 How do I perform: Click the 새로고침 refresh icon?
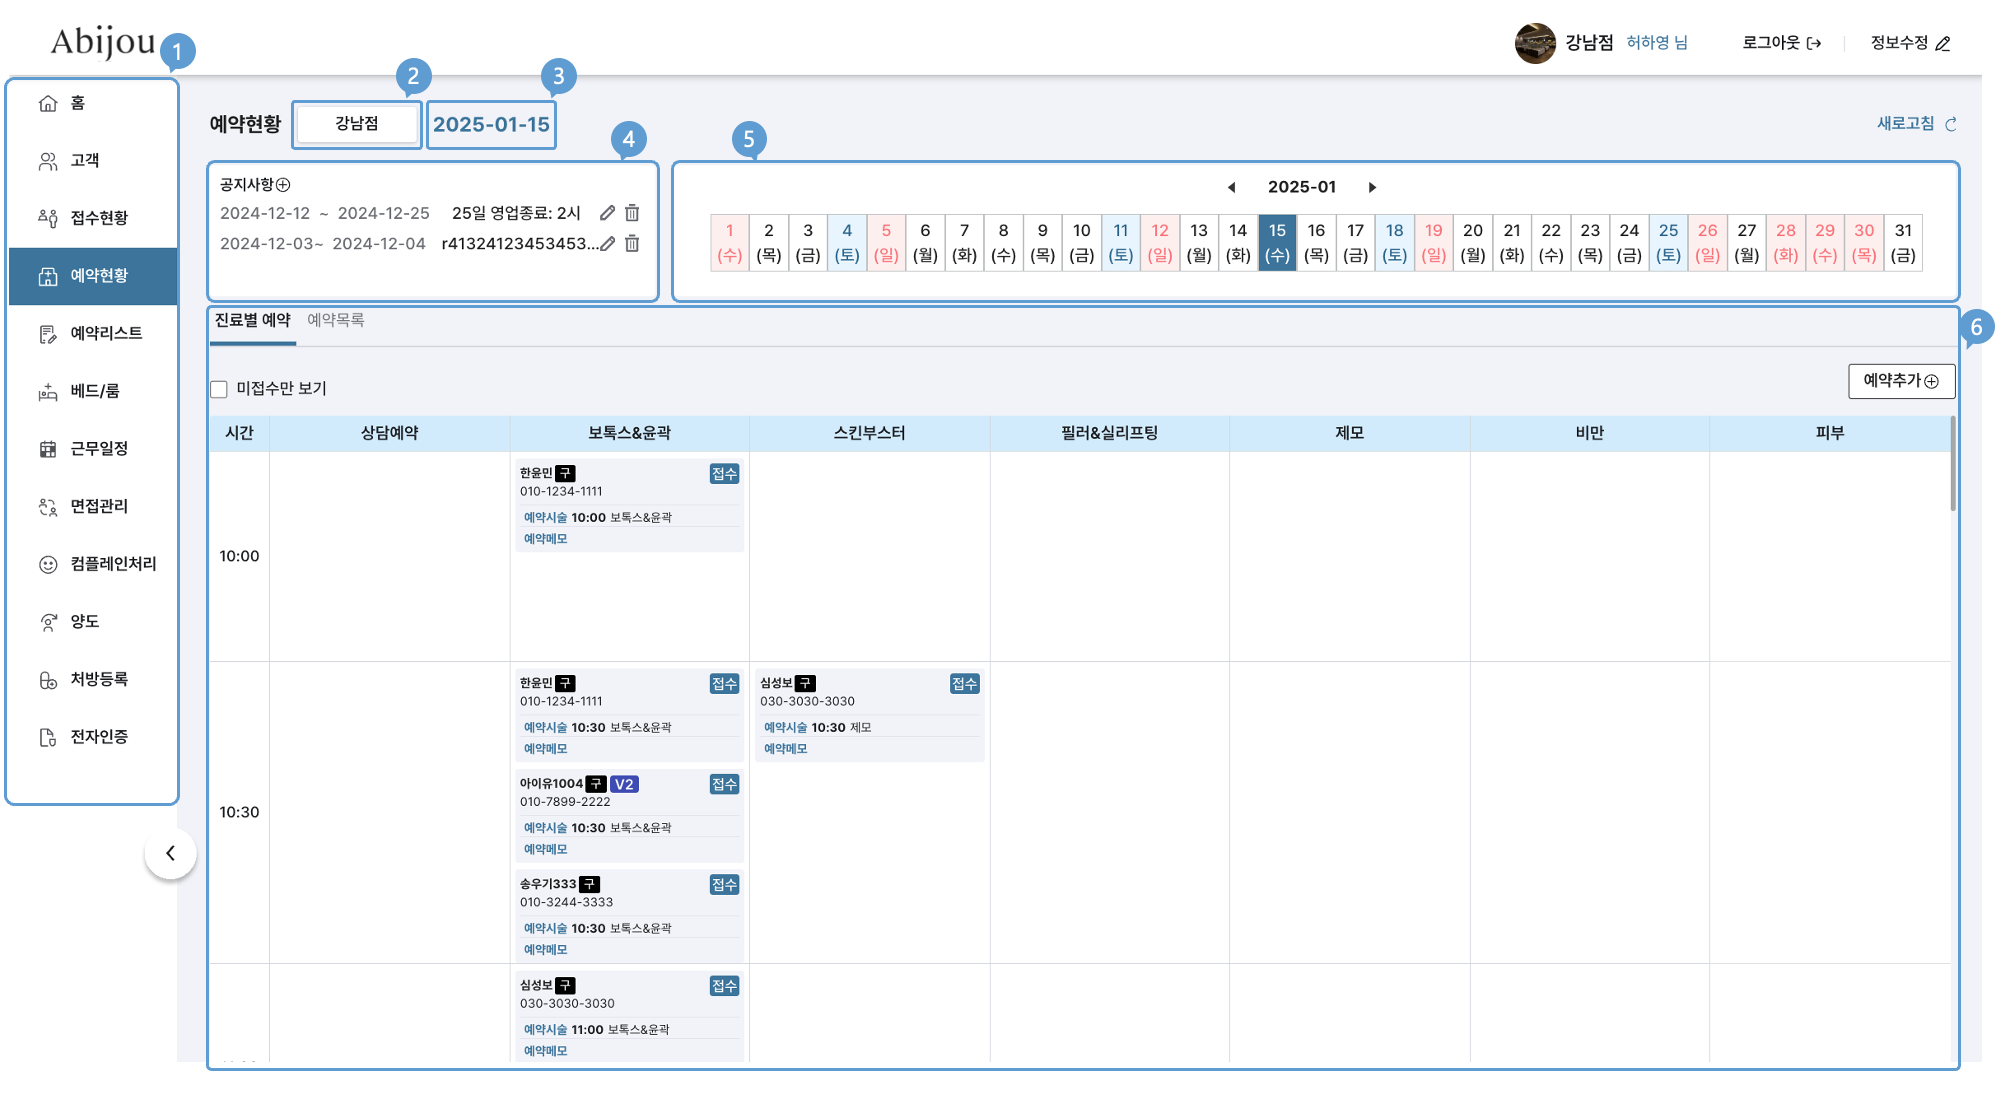click(1950, 124)
